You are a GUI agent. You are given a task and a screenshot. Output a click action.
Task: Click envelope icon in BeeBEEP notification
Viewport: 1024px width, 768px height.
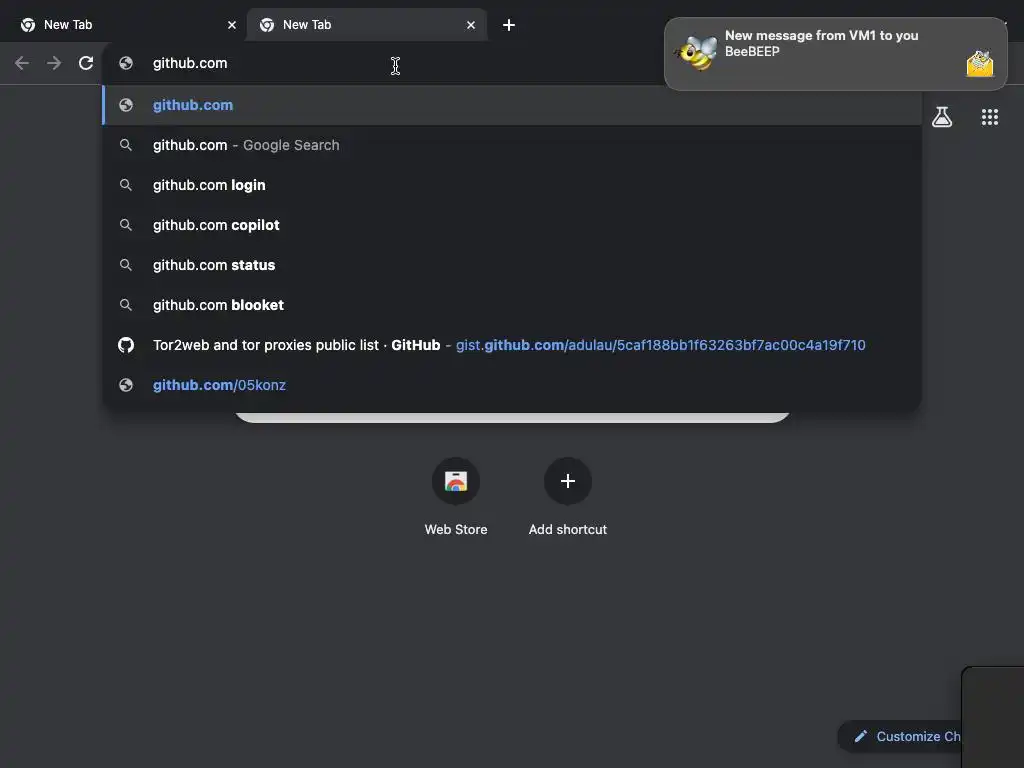click(980, 63)
